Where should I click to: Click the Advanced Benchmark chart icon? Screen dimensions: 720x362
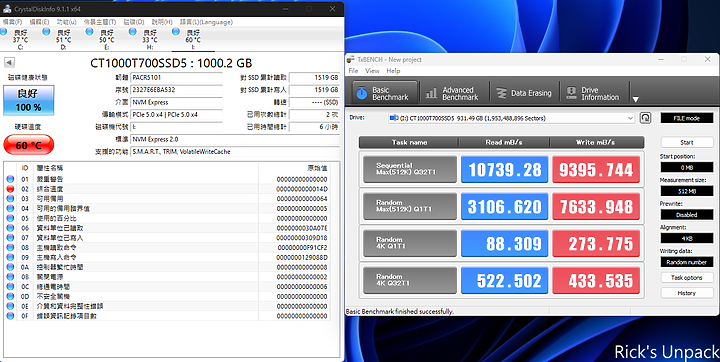click(x=431, y=93)
